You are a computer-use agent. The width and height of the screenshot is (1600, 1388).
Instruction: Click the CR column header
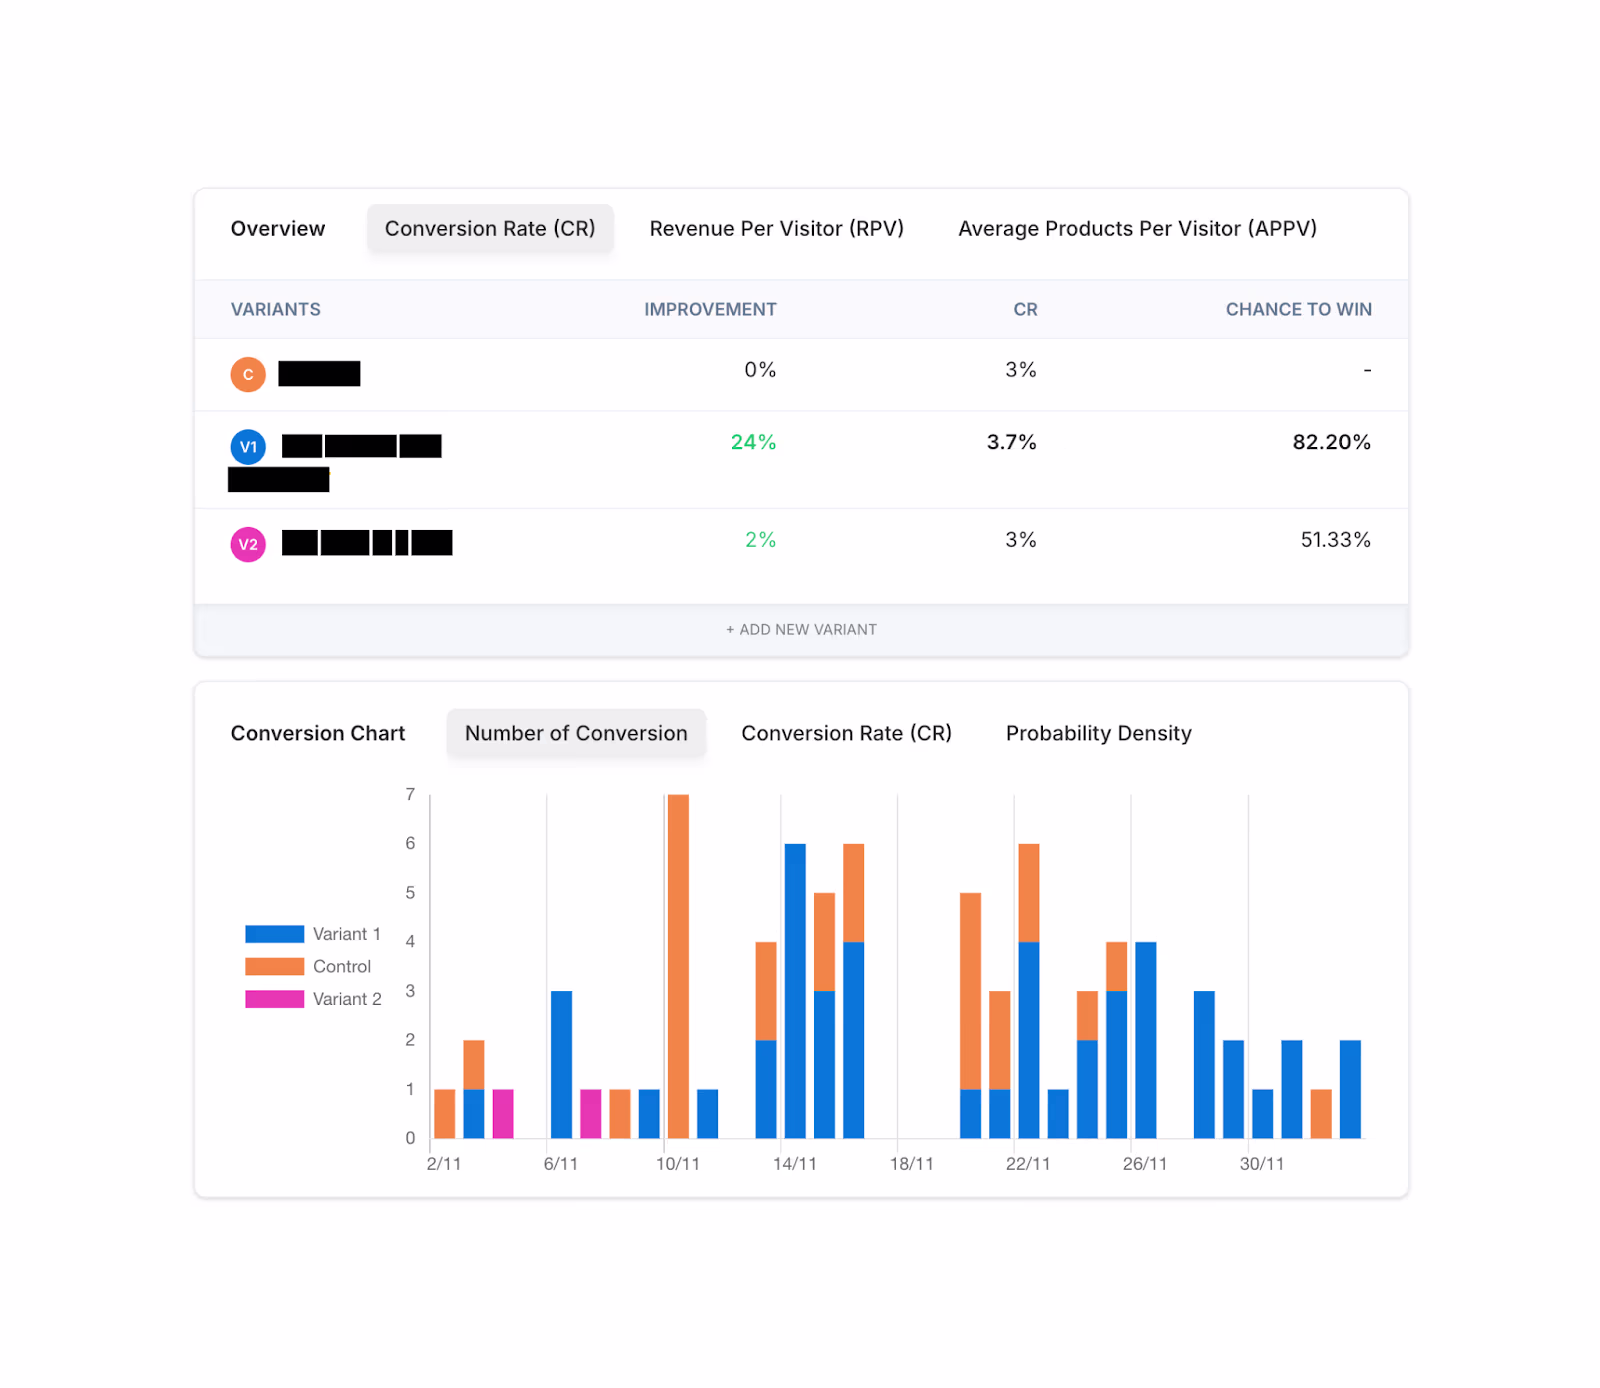(x=1025, y=310)
